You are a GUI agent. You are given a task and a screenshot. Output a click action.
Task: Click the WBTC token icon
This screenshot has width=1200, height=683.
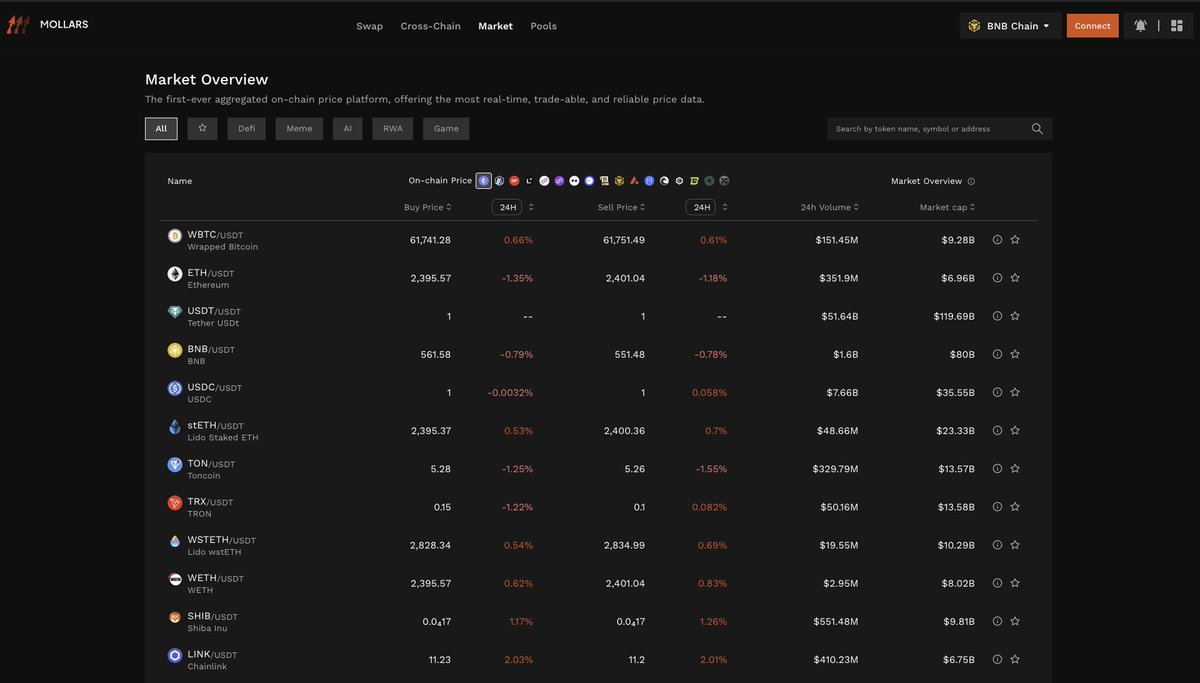[175, 236]
